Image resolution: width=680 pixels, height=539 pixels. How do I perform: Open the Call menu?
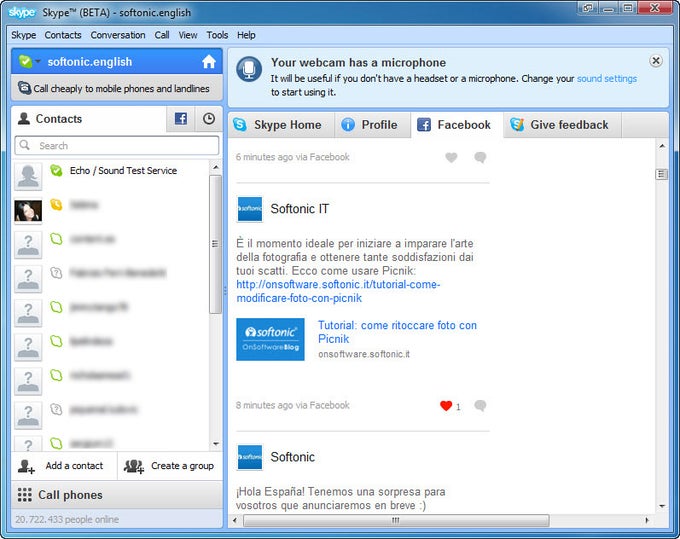tap(162, 35)
